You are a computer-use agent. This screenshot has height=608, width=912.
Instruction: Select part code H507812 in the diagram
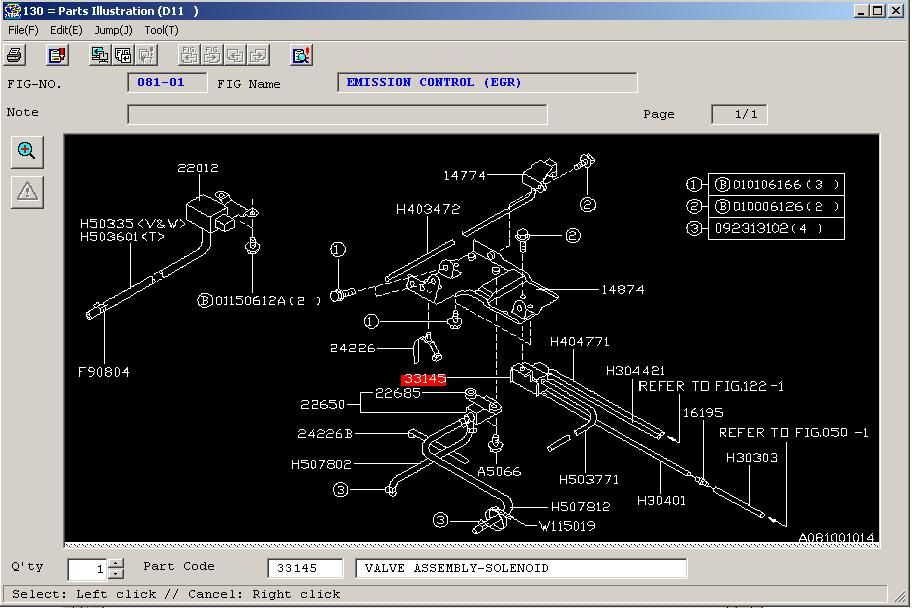[x=580, y=506]
